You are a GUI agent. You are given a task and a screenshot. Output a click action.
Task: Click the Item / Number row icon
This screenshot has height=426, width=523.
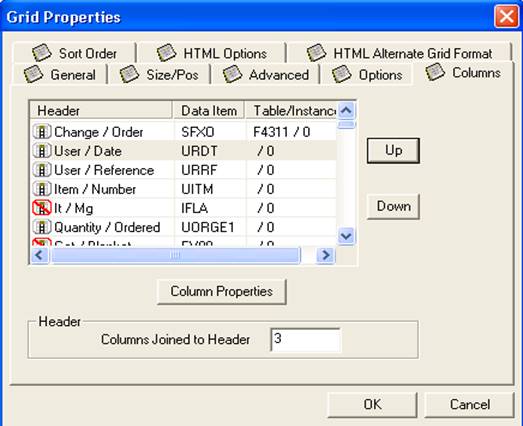point(42,189)
